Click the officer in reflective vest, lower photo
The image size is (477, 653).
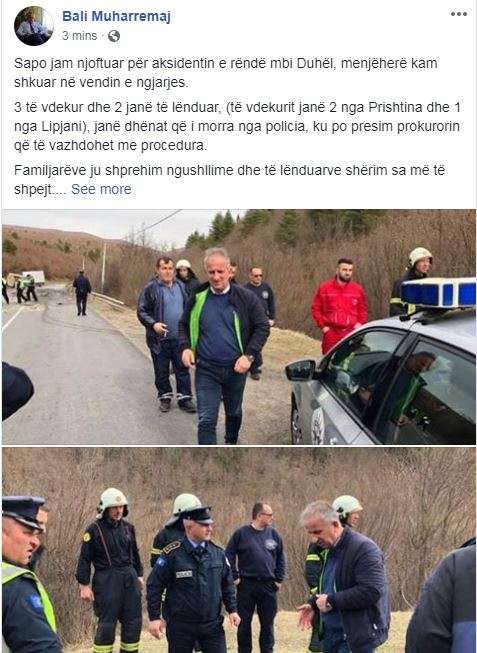[26, 575]
